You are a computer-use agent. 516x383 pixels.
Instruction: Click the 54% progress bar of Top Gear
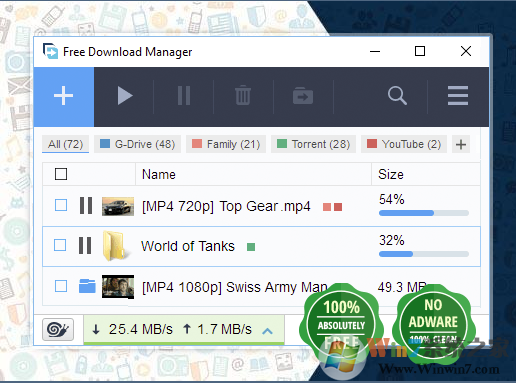pyautogui.click(x=424, y=213)
